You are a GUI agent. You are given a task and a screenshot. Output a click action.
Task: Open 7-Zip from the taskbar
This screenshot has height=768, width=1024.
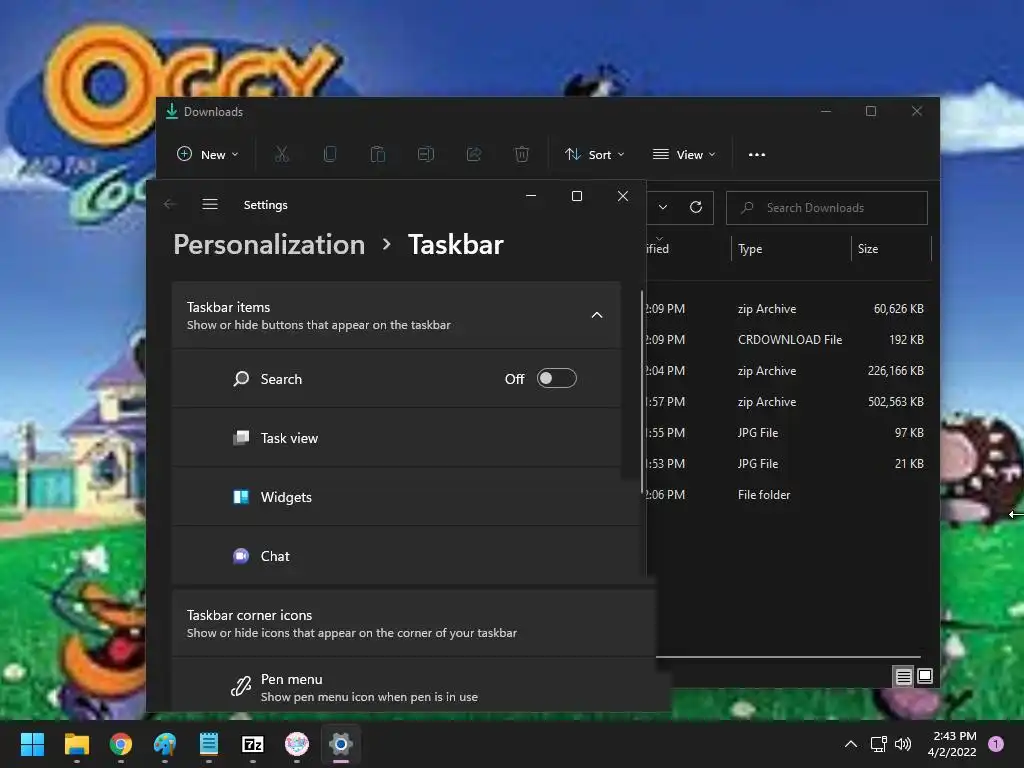coord(253,744)
